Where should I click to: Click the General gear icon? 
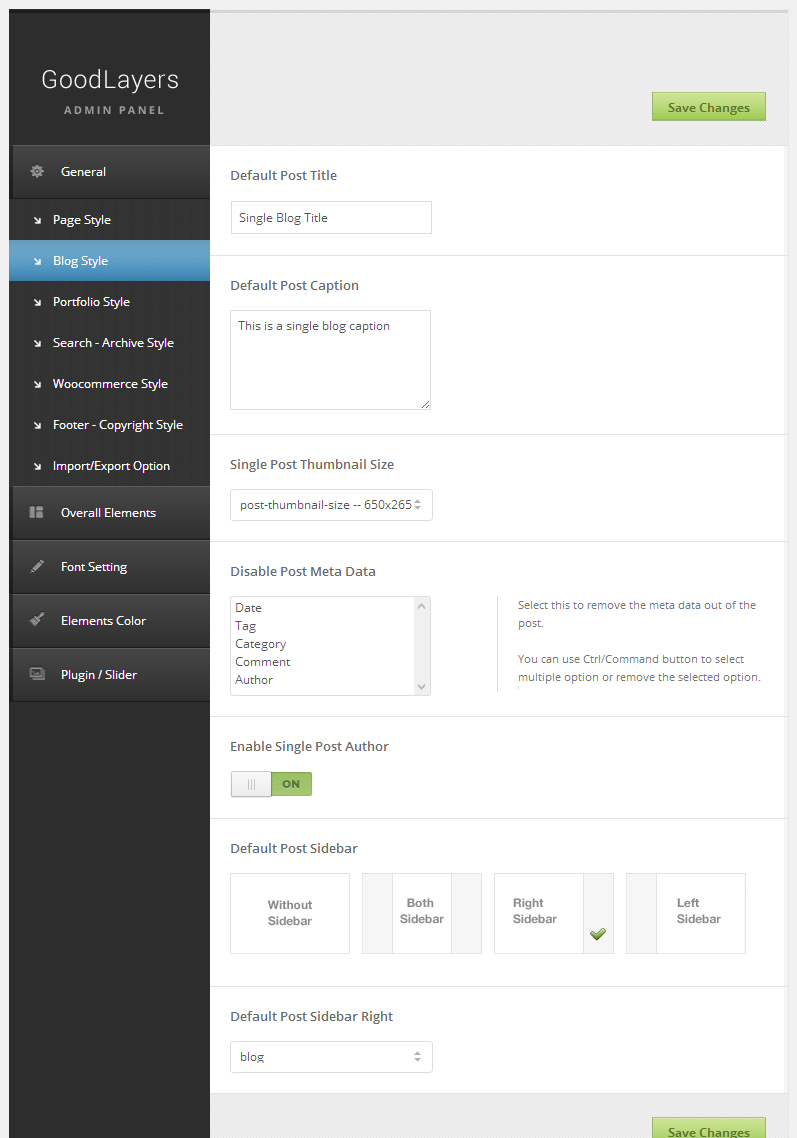pyautogui.click(x=37, y=172)
